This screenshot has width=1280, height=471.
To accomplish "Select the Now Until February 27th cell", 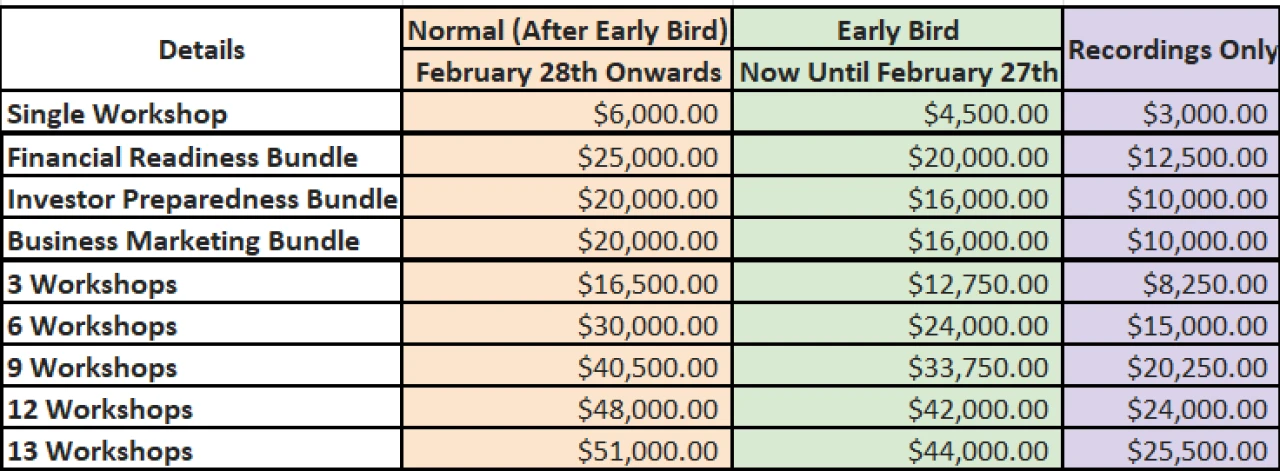I will [x=897, y=72].
